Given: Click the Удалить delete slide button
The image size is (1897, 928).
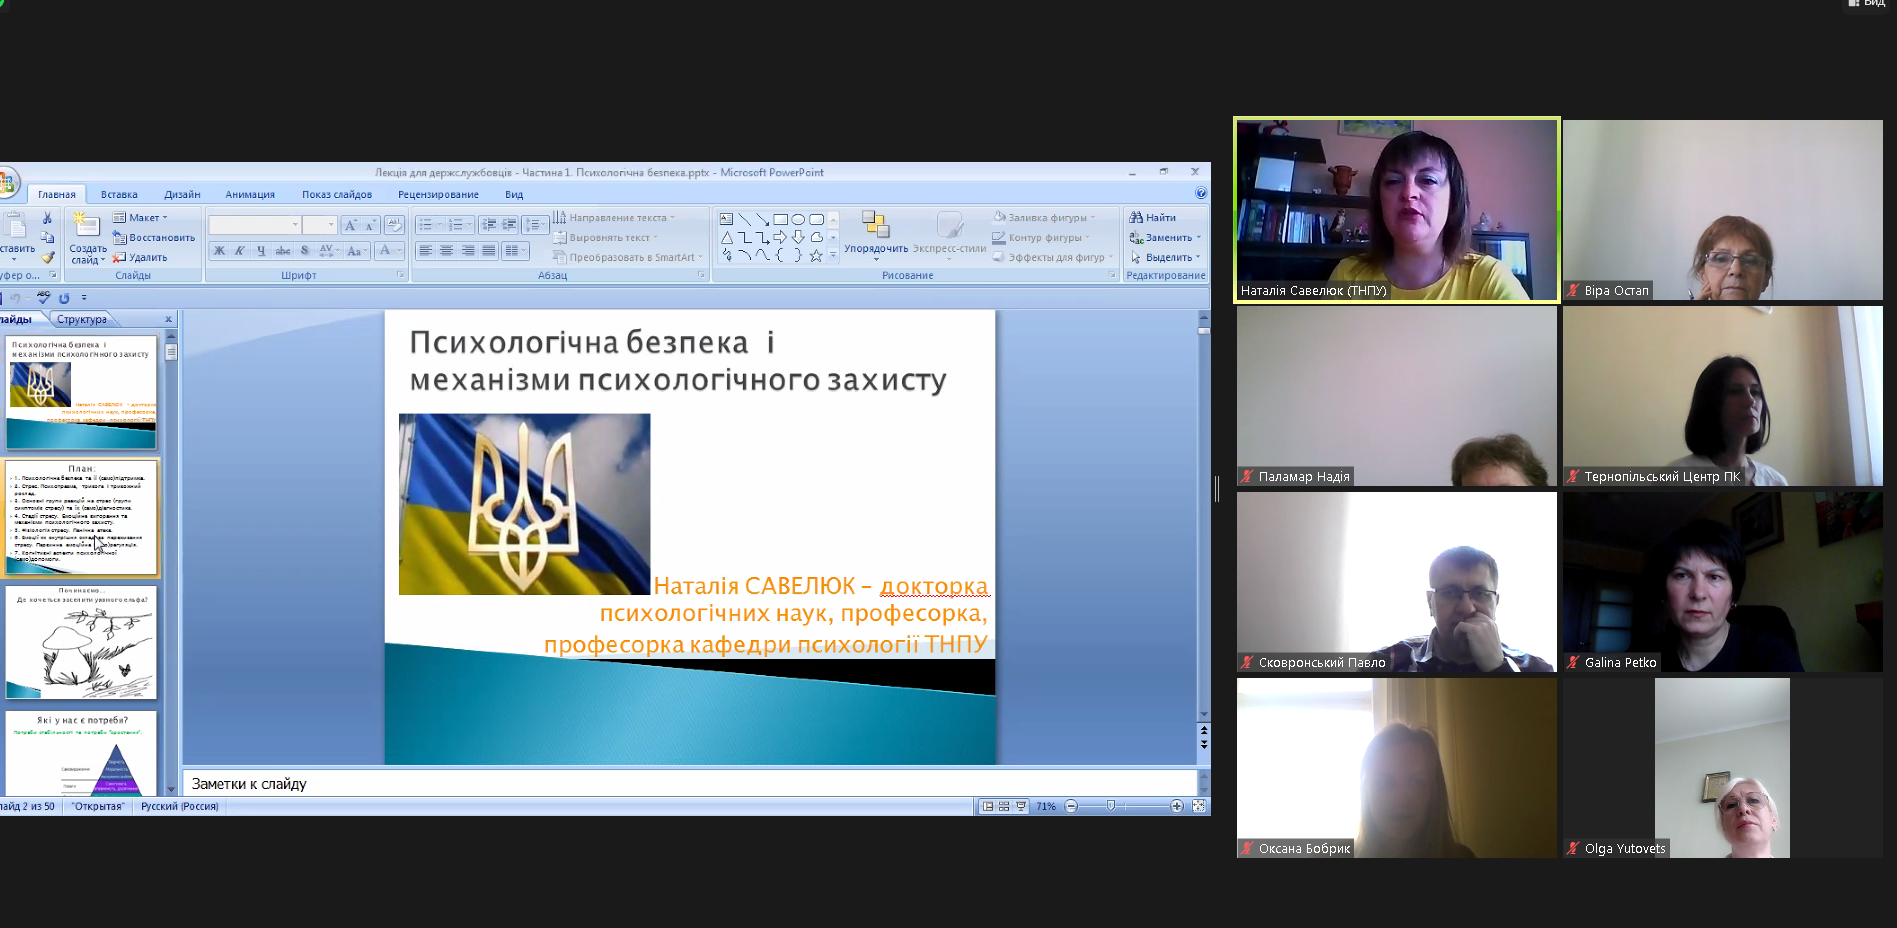Looking at the screenshot, I should pyautogui.click(x=140, y=257).
